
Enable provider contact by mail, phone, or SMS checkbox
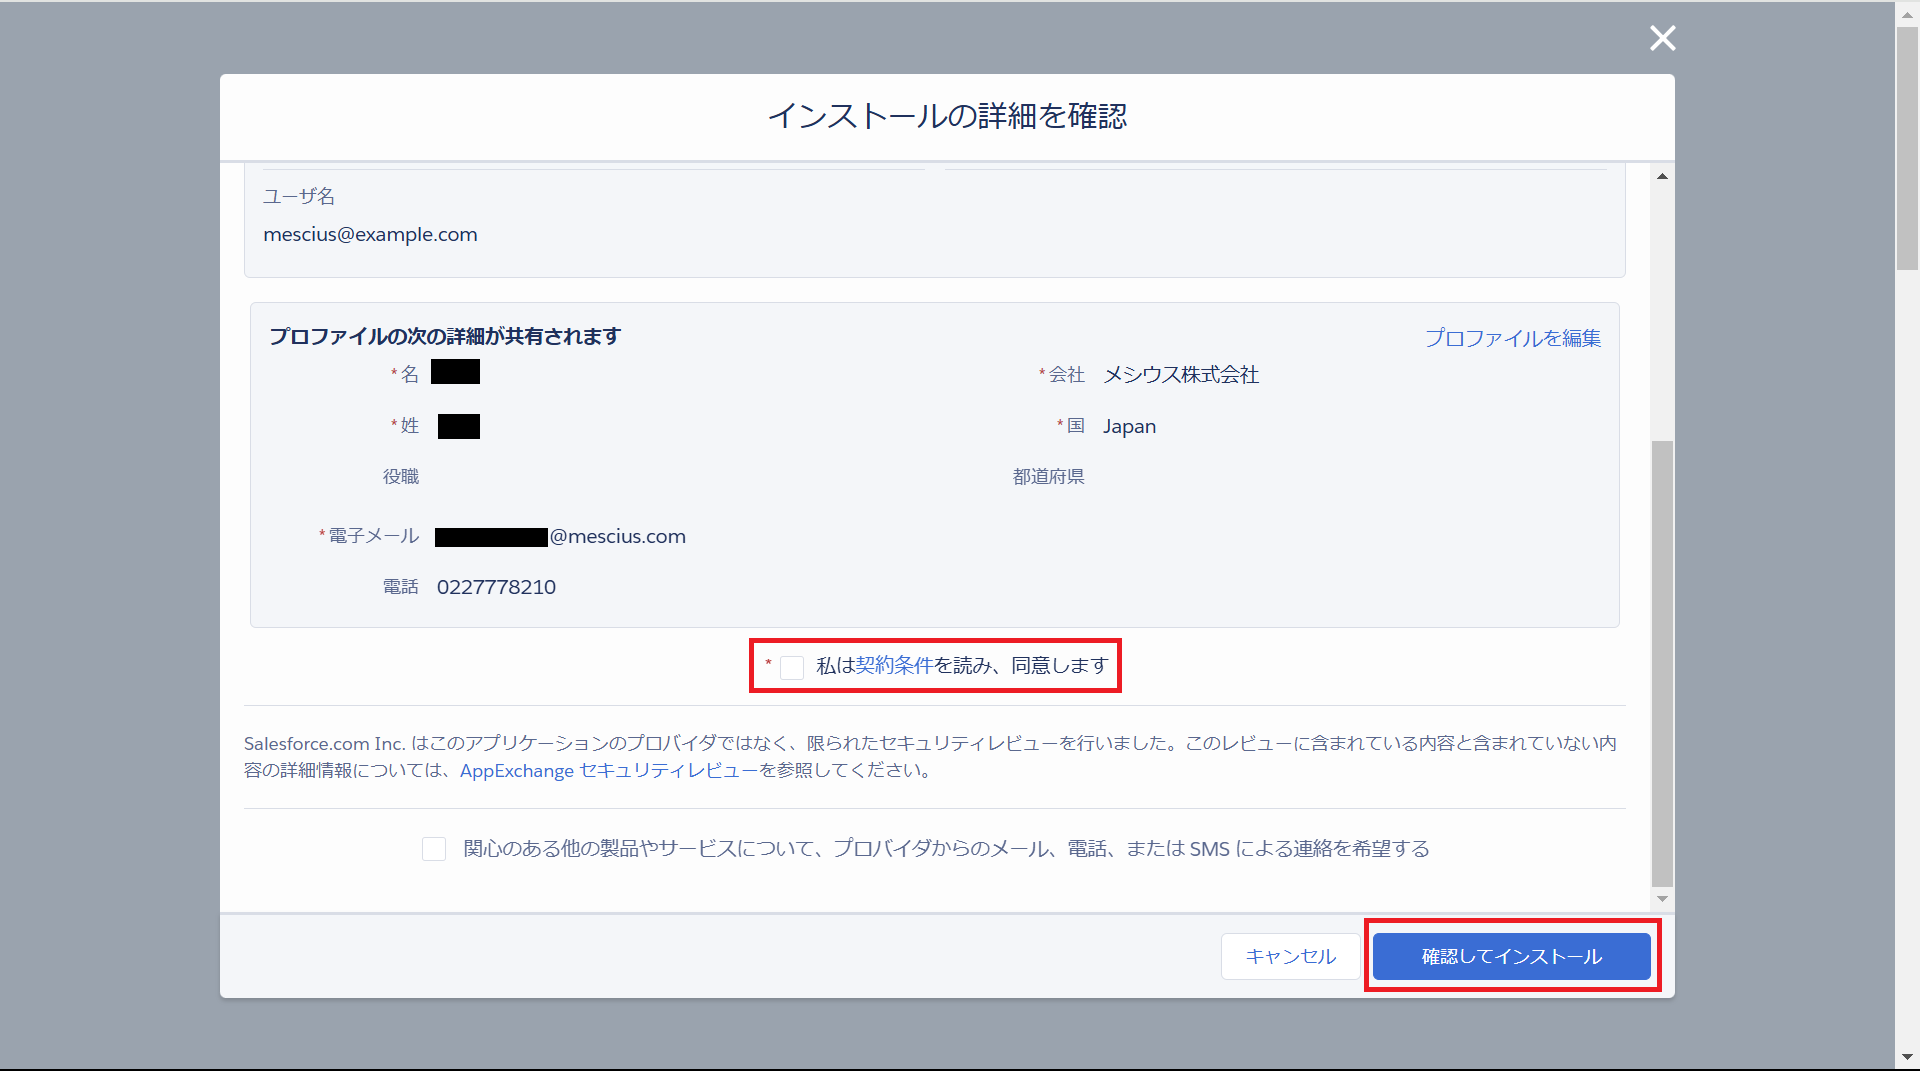pyautogui.click(x=434, y=849)
